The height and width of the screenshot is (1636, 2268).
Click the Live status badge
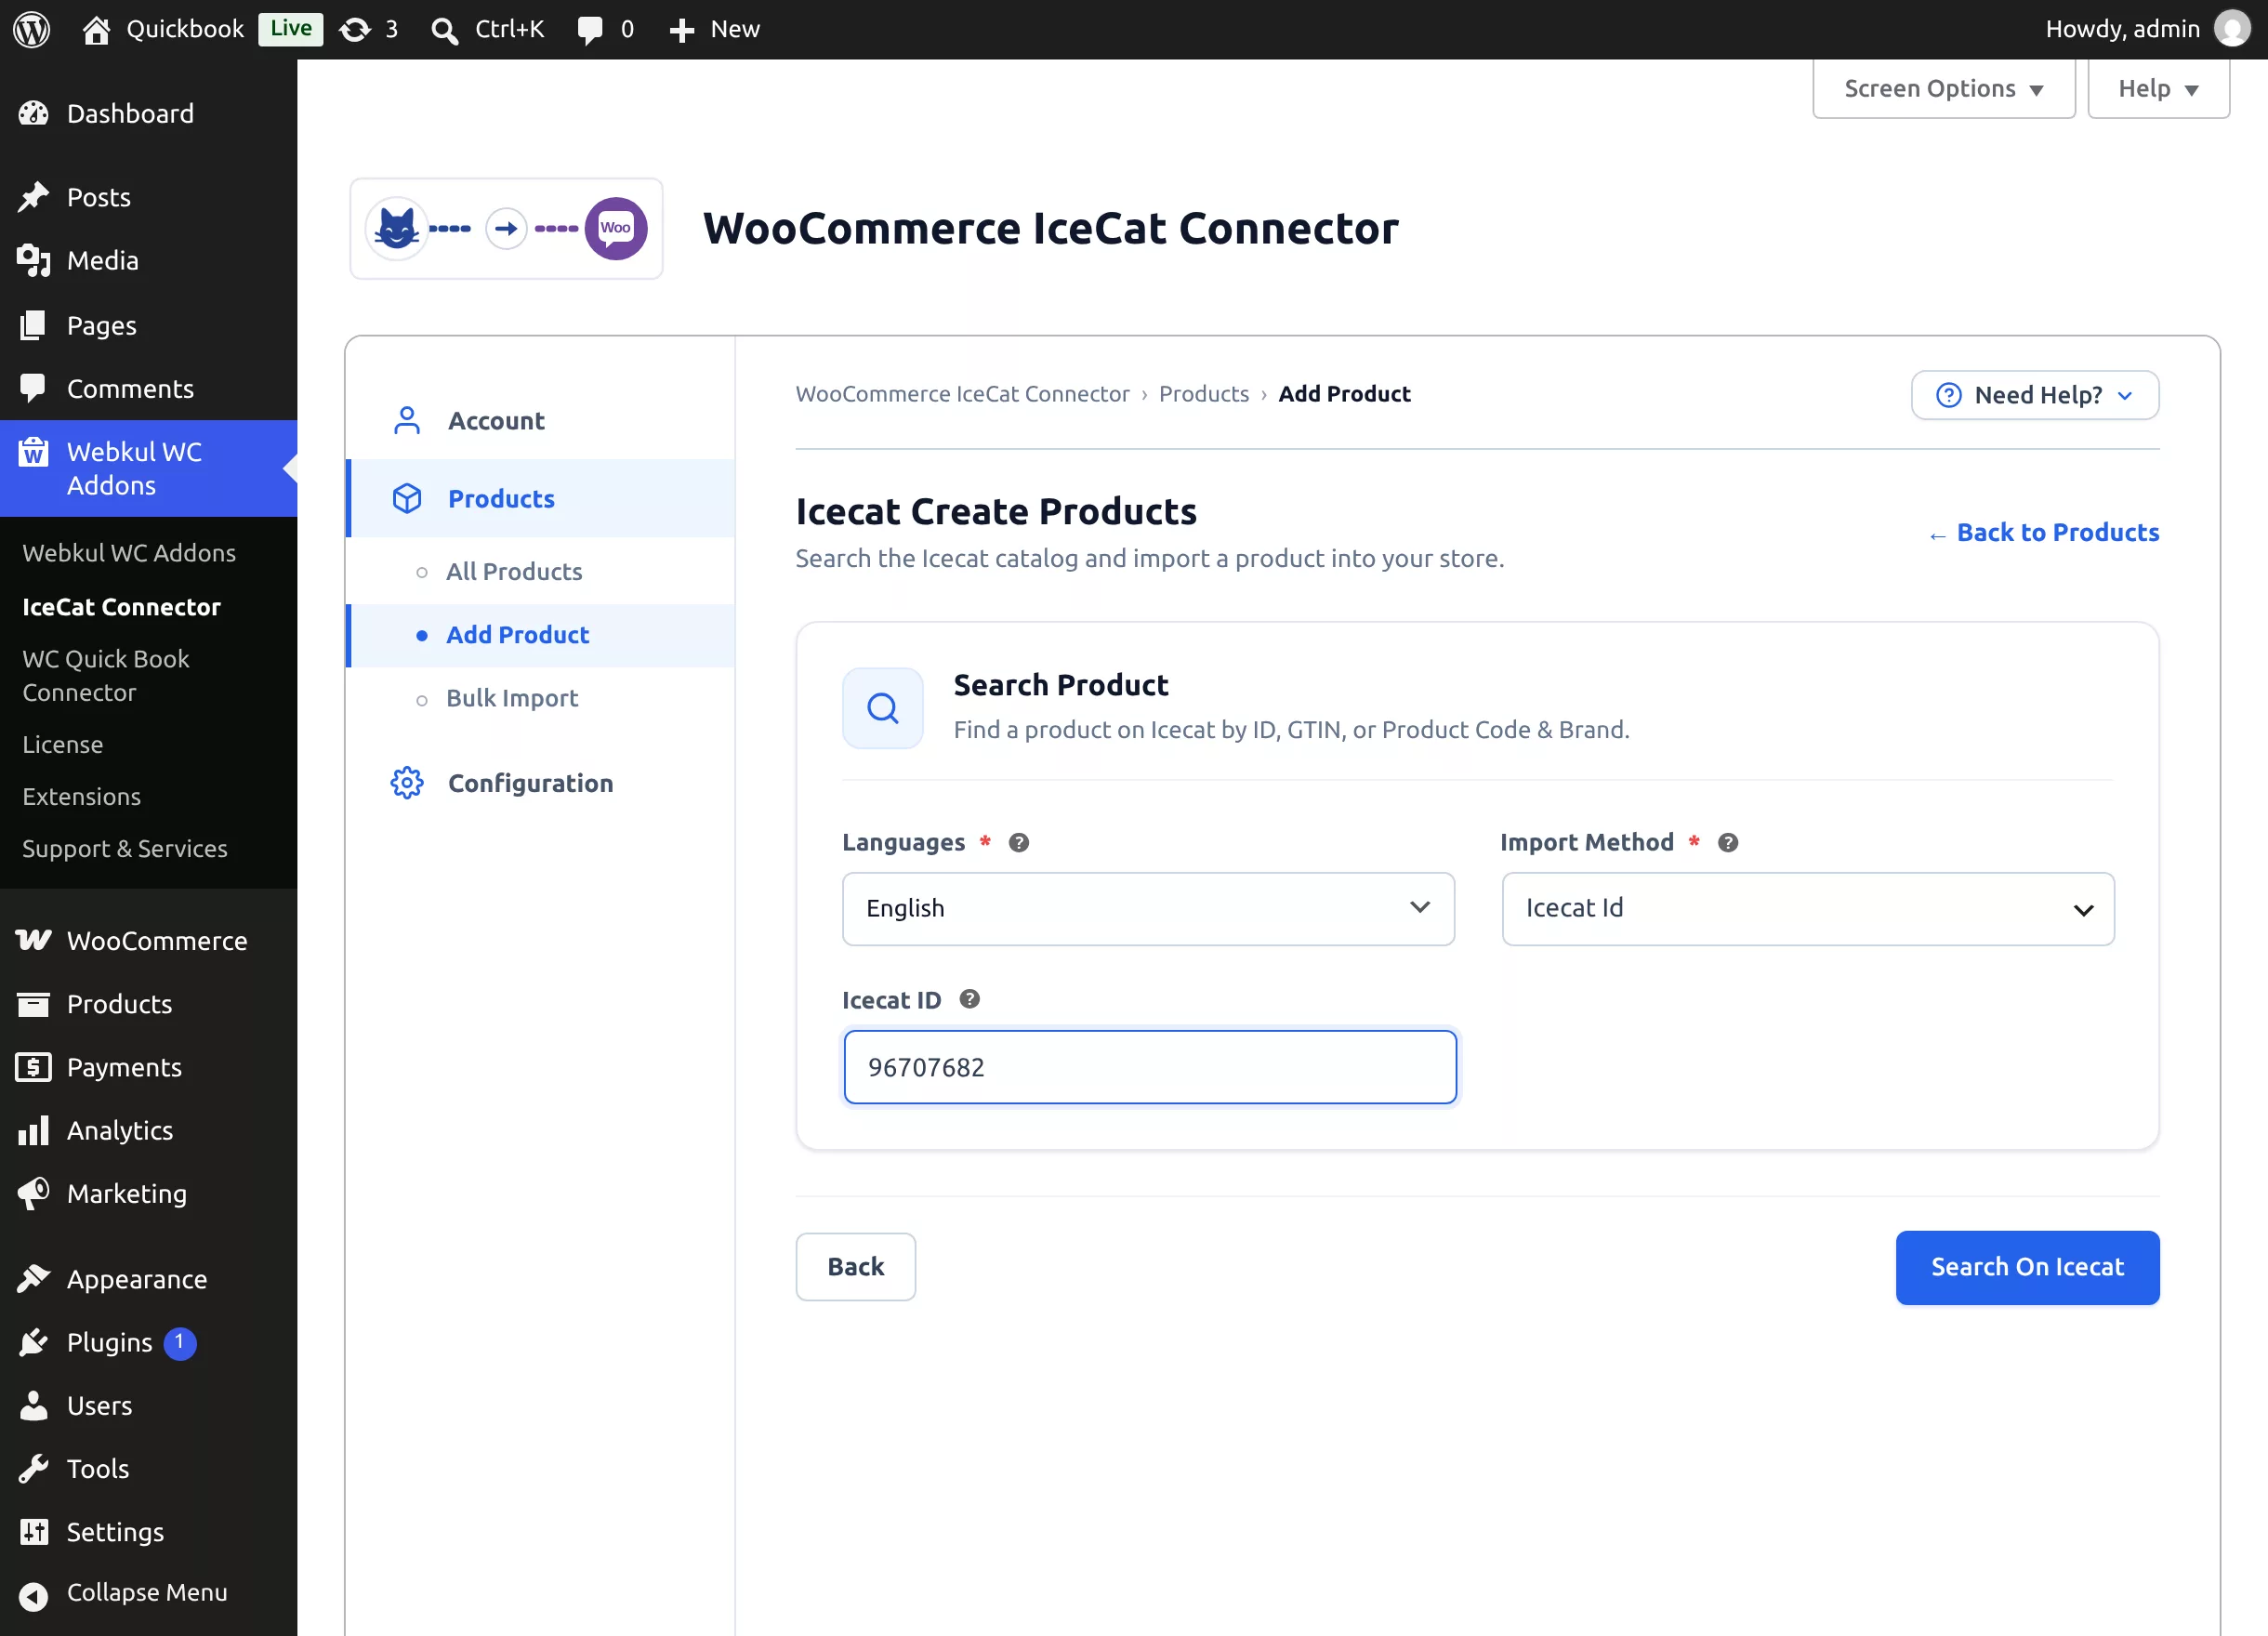(290, 29)
